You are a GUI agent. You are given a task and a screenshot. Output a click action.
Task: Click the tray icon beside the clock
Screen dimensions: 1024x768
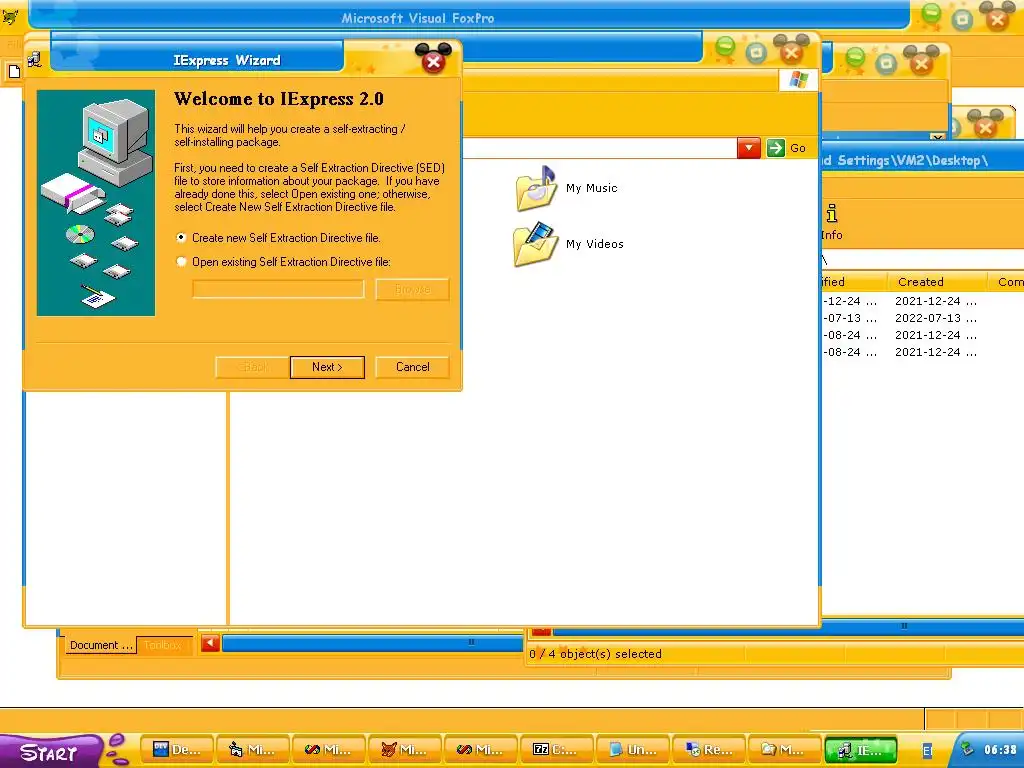[967, 750]
